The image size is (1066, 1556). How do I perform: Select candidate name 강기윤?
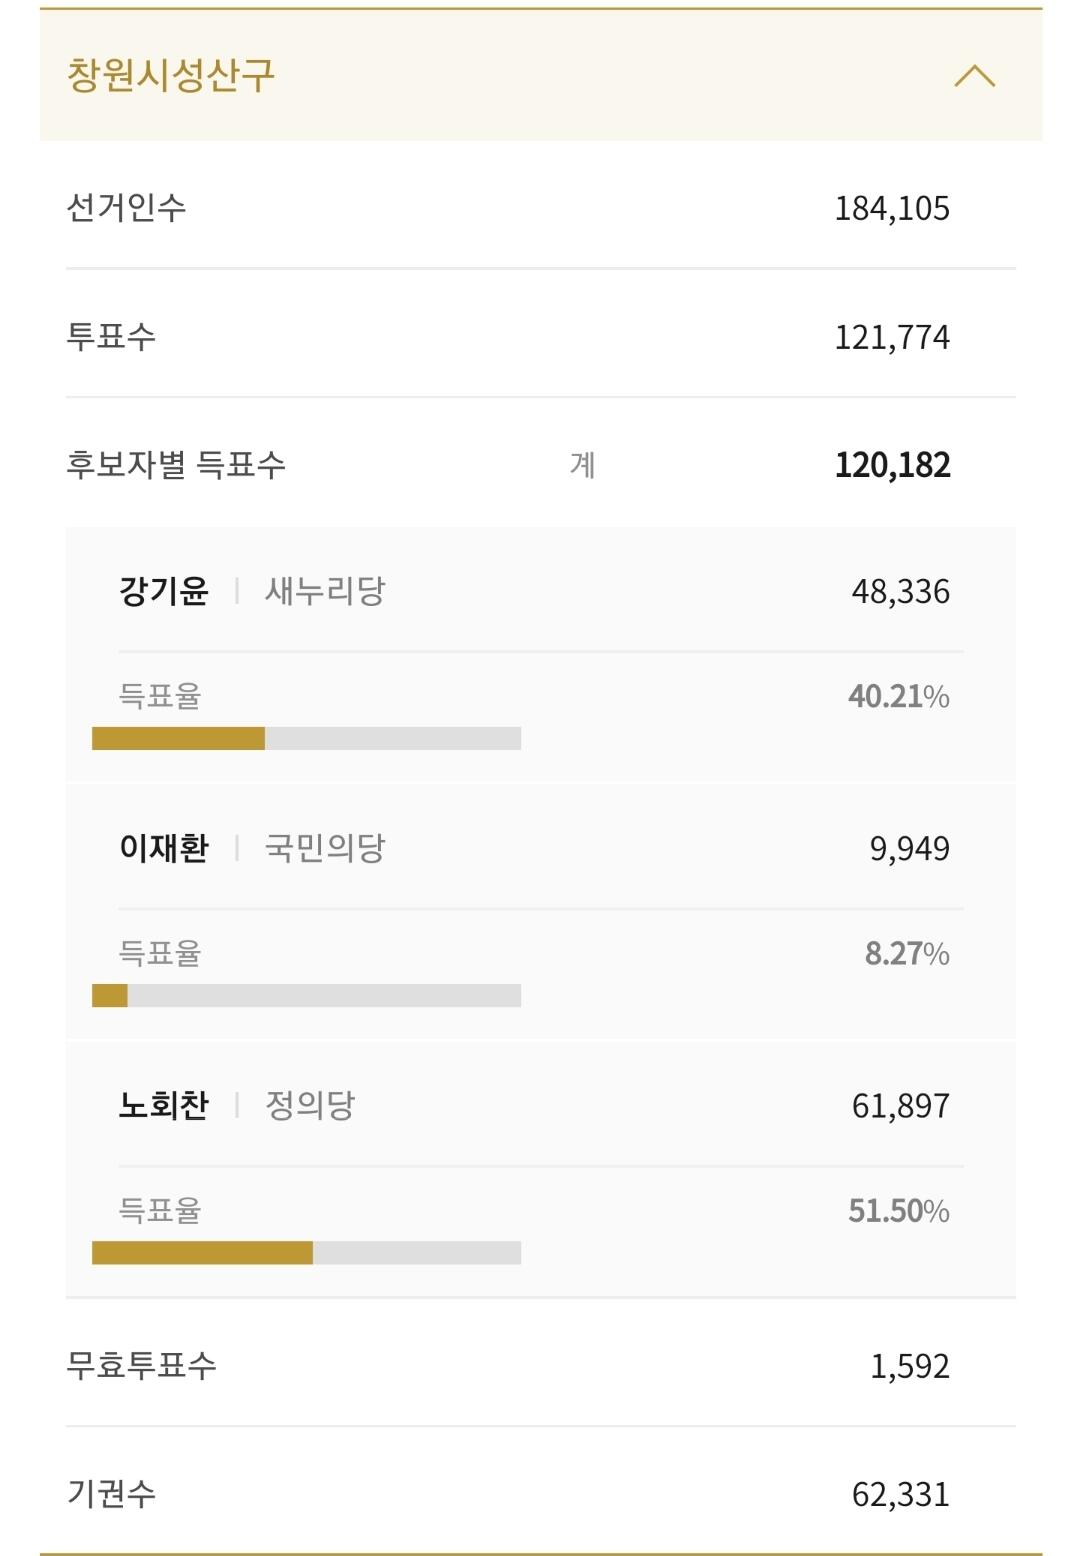(x=164, y=591)
